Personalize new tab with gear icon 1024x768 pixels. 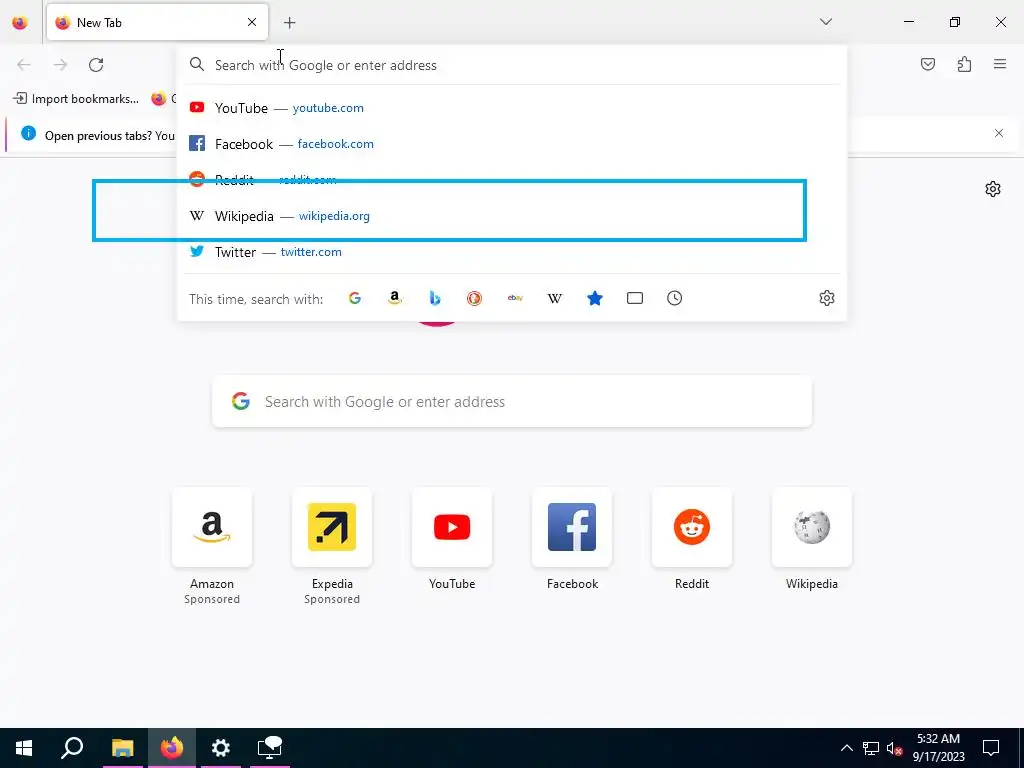993,189
